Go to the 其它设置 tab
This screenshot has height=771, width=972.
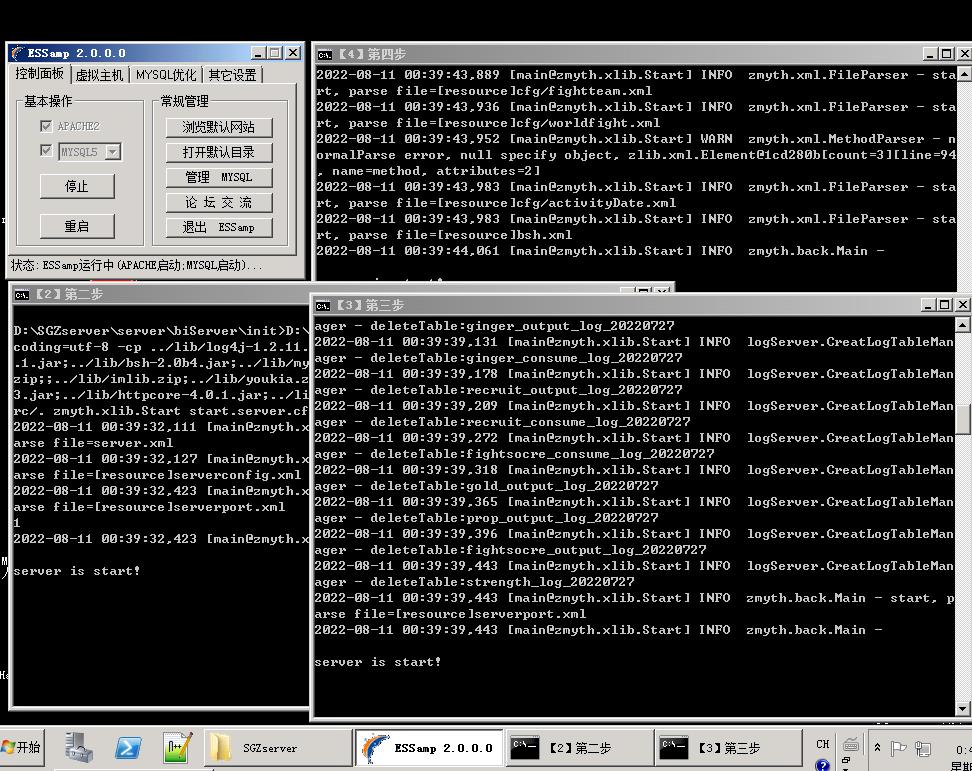(232, 75)
